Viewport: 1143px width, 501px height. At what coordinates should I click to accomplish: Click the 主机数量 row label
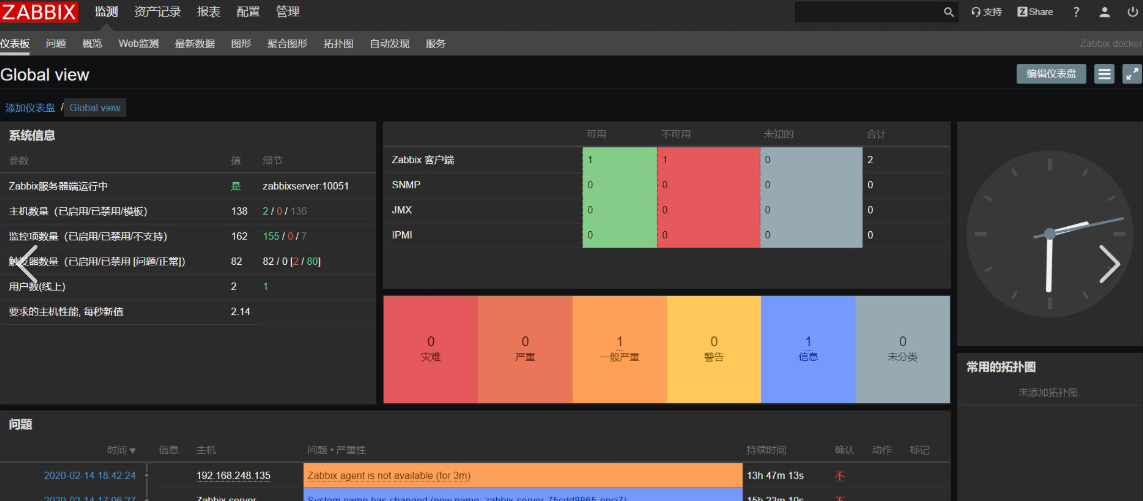point(79,211)
